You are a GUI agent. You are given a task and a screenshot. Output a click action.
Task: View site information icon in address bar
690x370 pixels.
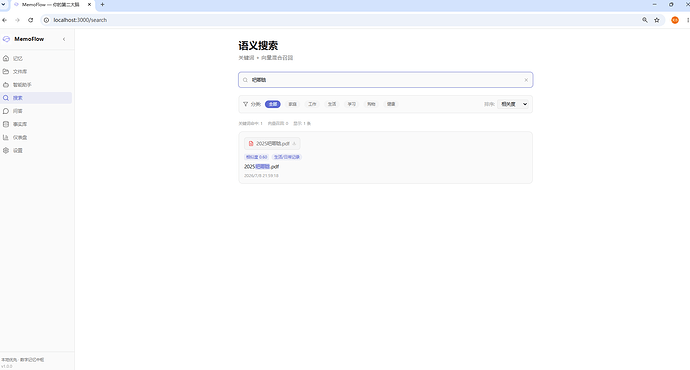(x=46, y=20)
